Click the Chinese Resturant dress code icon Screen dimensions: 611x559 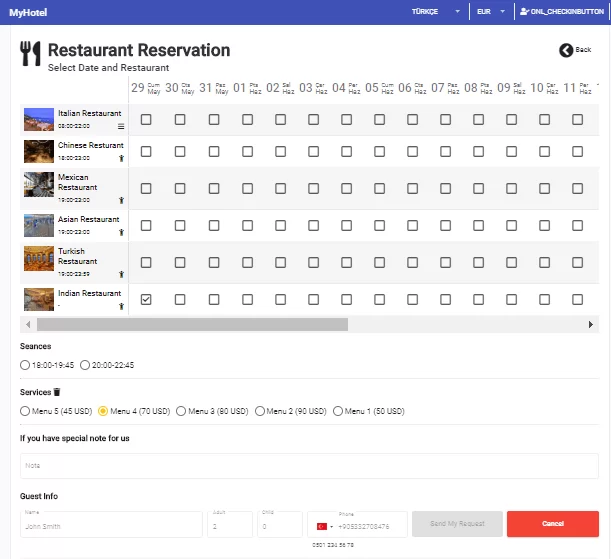click(122, 158)
